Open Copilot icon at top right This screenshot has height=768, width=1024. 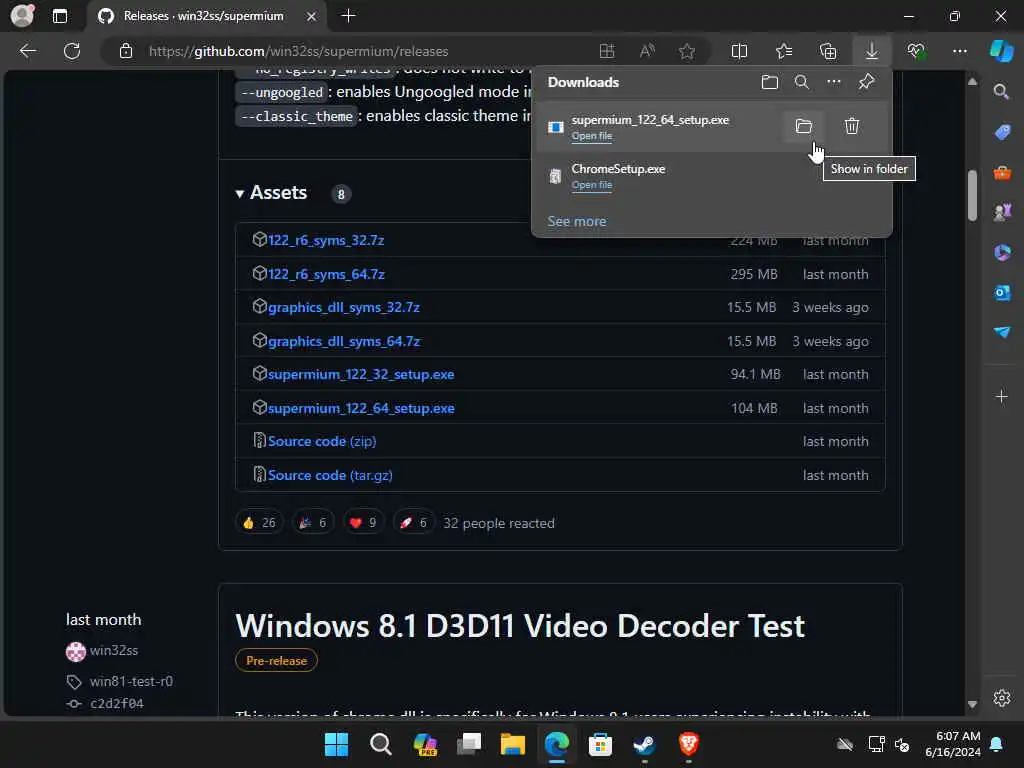coord(1001,51)
